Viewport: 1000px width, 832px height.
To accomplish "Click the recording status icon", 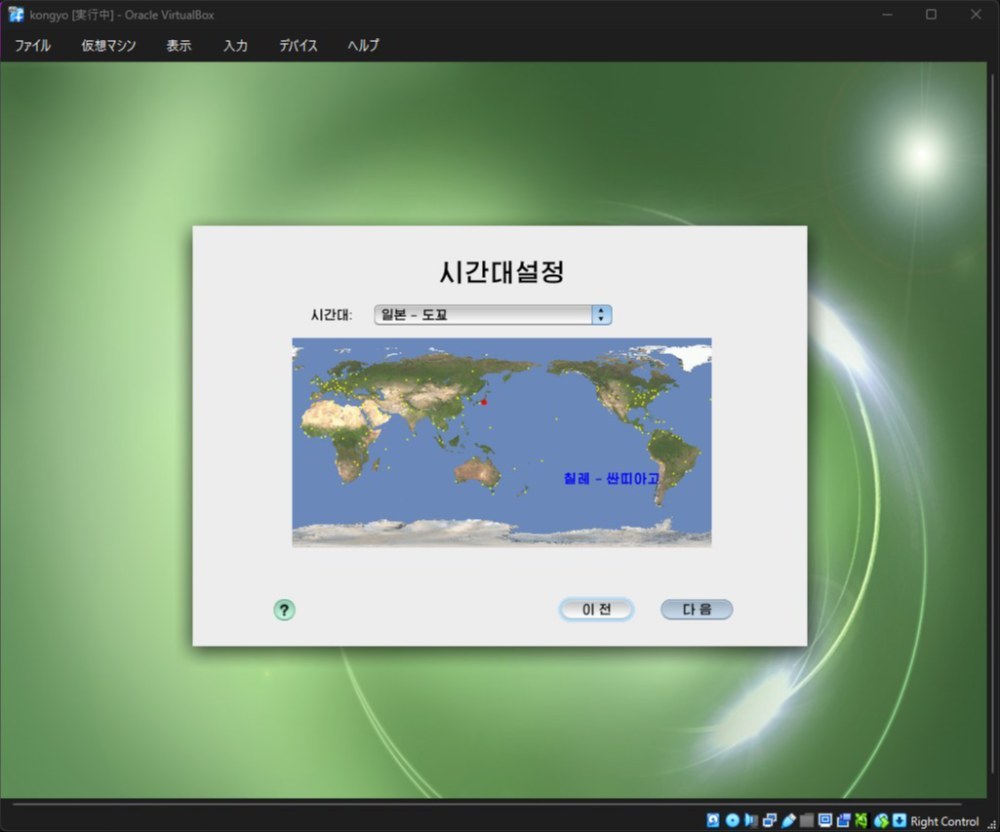I will tap(844, 821).
